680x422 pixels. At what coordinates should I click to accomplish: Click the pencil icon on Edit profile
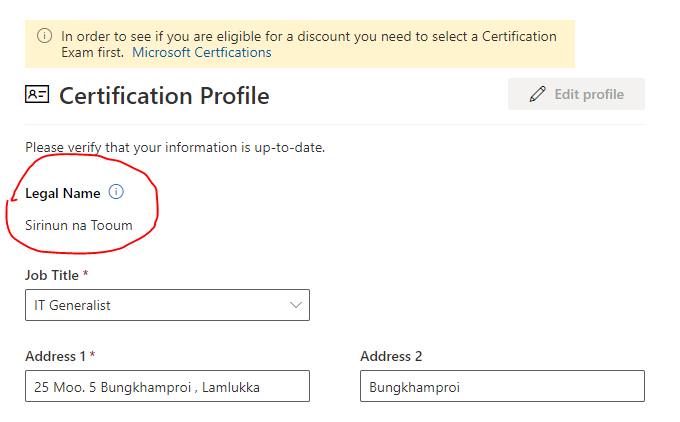click(538, 94)
